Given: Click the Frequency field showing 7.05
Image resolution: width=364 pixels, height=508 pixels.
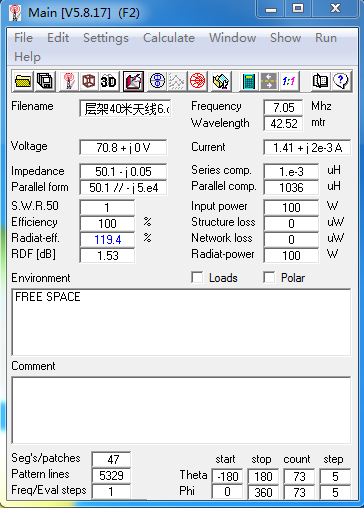Looking at the screenshot, I should (283, 107).
